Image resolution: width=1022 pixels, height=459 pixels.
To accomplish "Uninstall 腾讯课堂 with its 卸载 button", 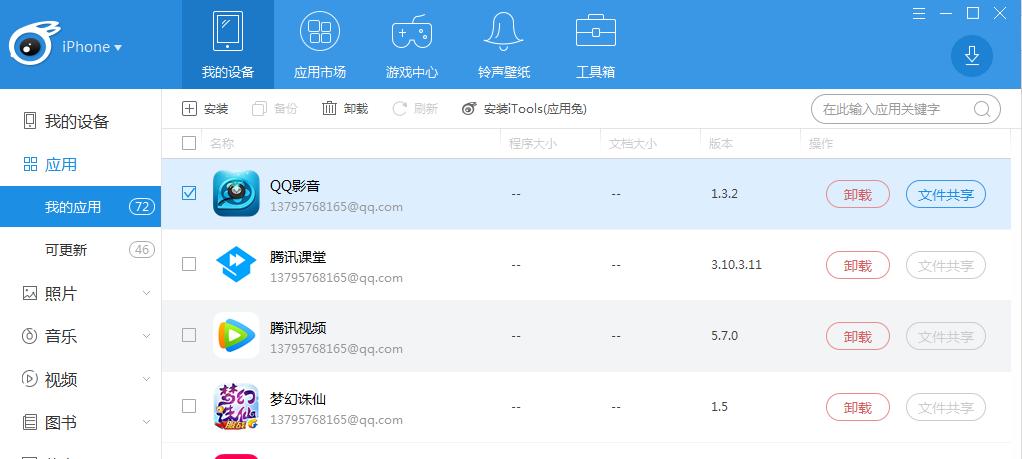I will 858,265.
